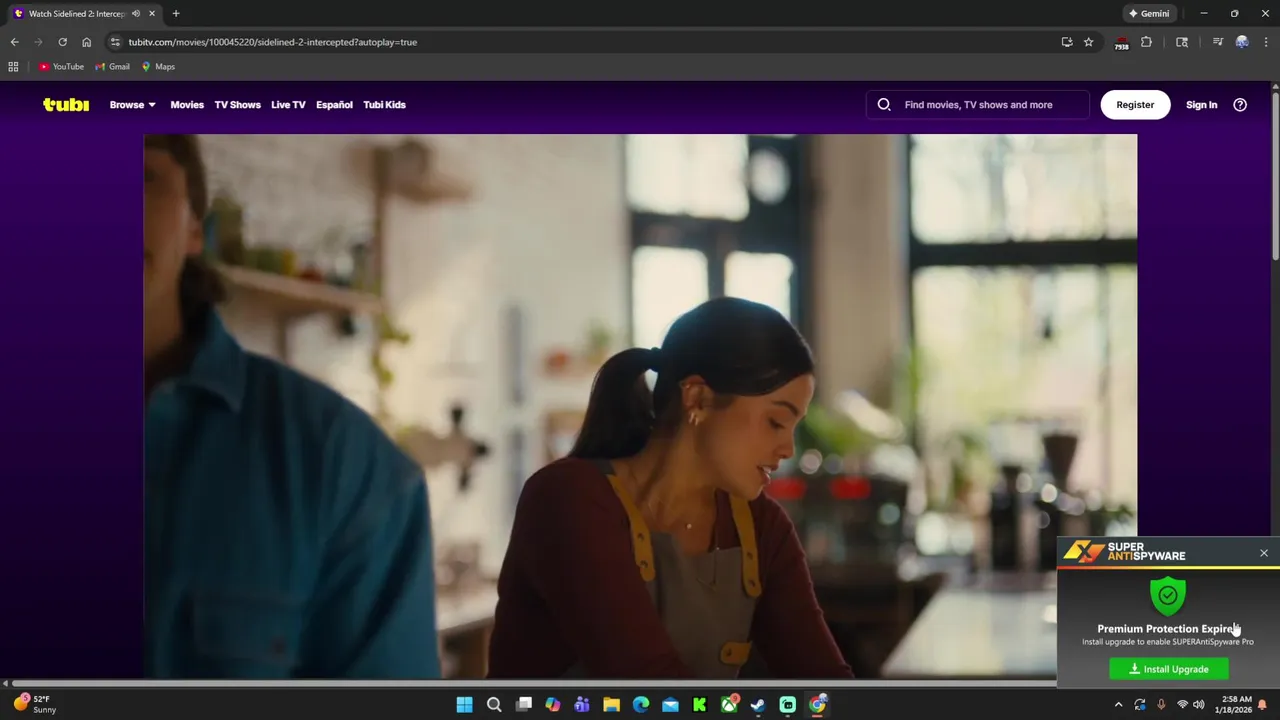1280x720 pixels.
Task: Open the Browse dropdown menu
Action: [132, 104]
